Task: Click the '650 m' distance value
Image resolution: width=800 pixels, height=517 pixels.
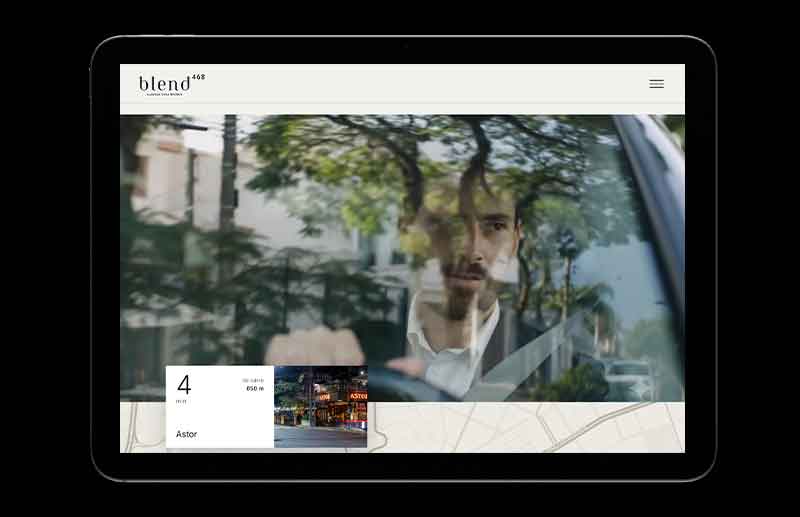Action: [x=255, y=388]
